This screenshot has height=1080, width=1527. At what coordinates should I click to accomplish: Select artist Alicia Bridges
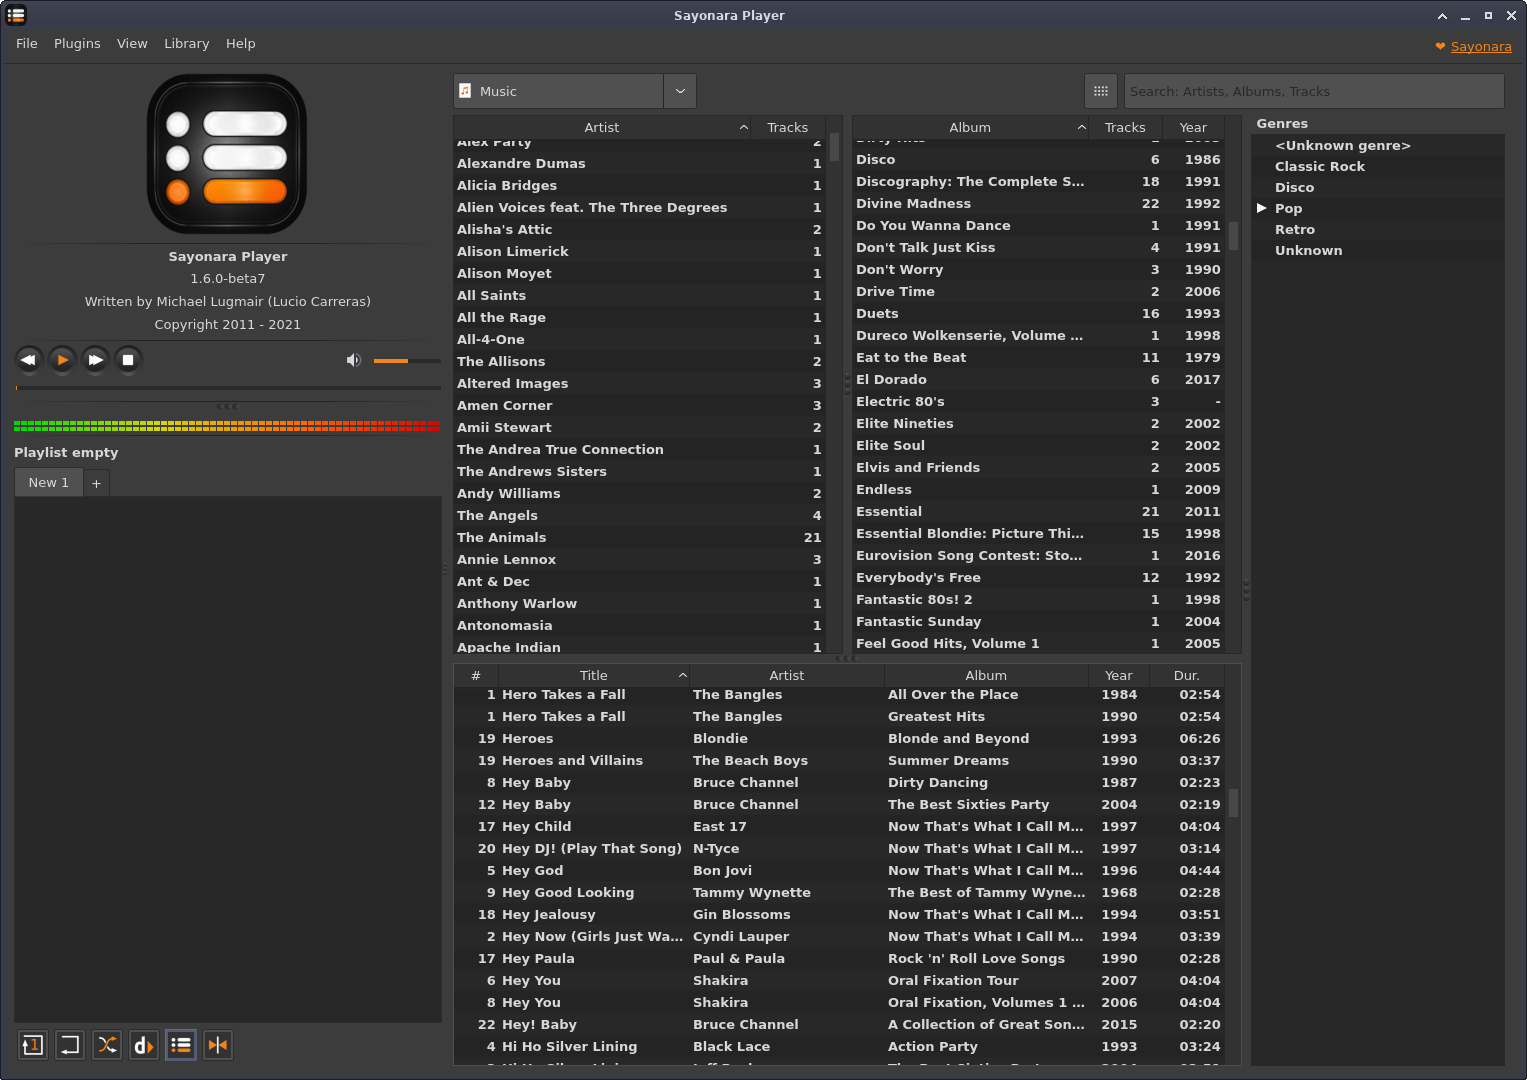coord(639,185)
